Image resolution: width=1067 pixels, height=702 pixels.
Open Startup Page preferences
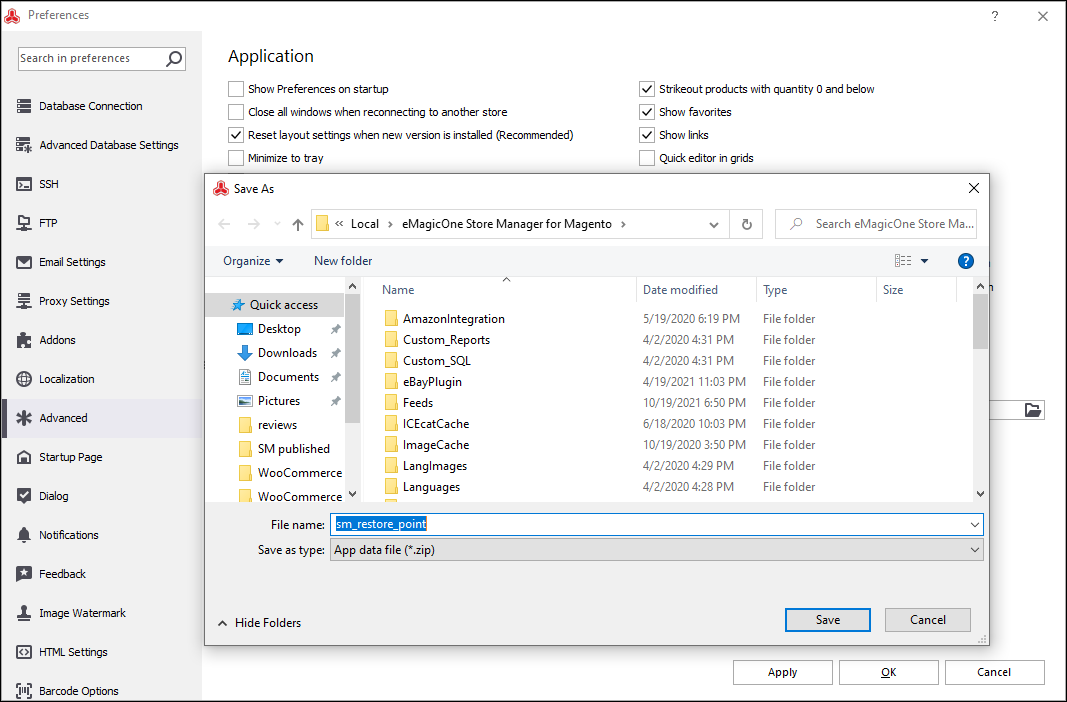tap(59, 457)
